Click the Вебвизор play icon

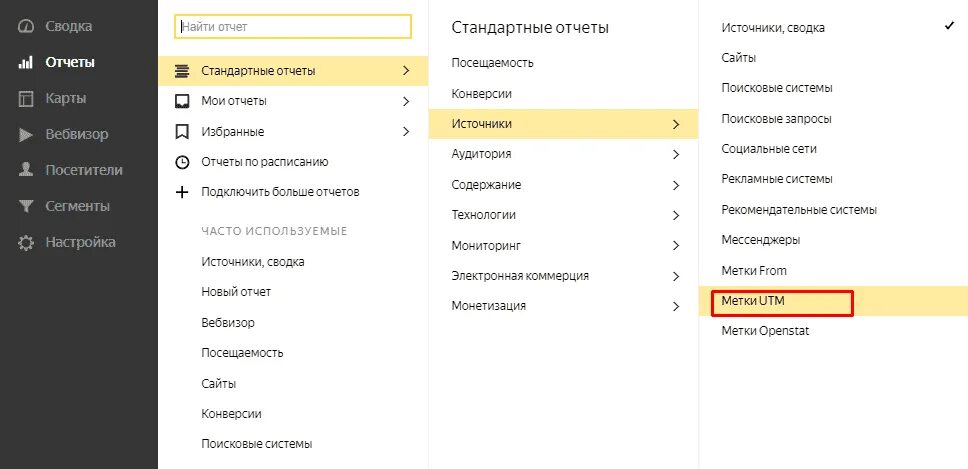pyautogui.click(x=26, y=135)
